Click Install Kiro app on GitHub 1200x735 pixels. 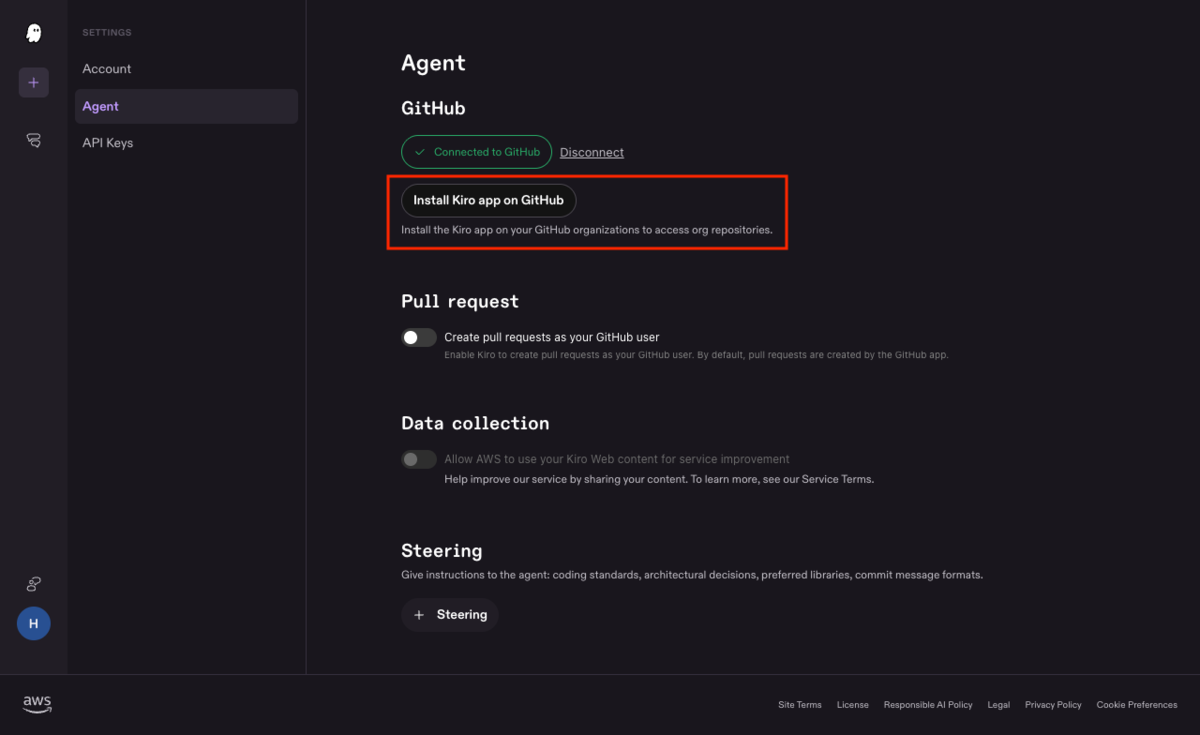click(x=488, y=200)
